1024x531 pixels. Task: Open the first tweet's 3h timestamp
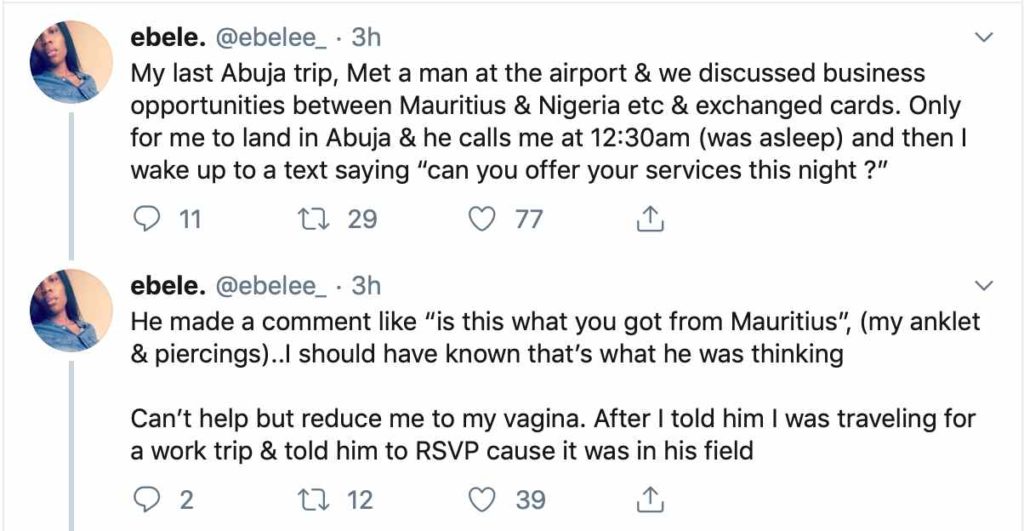click(x=366, y=38)
